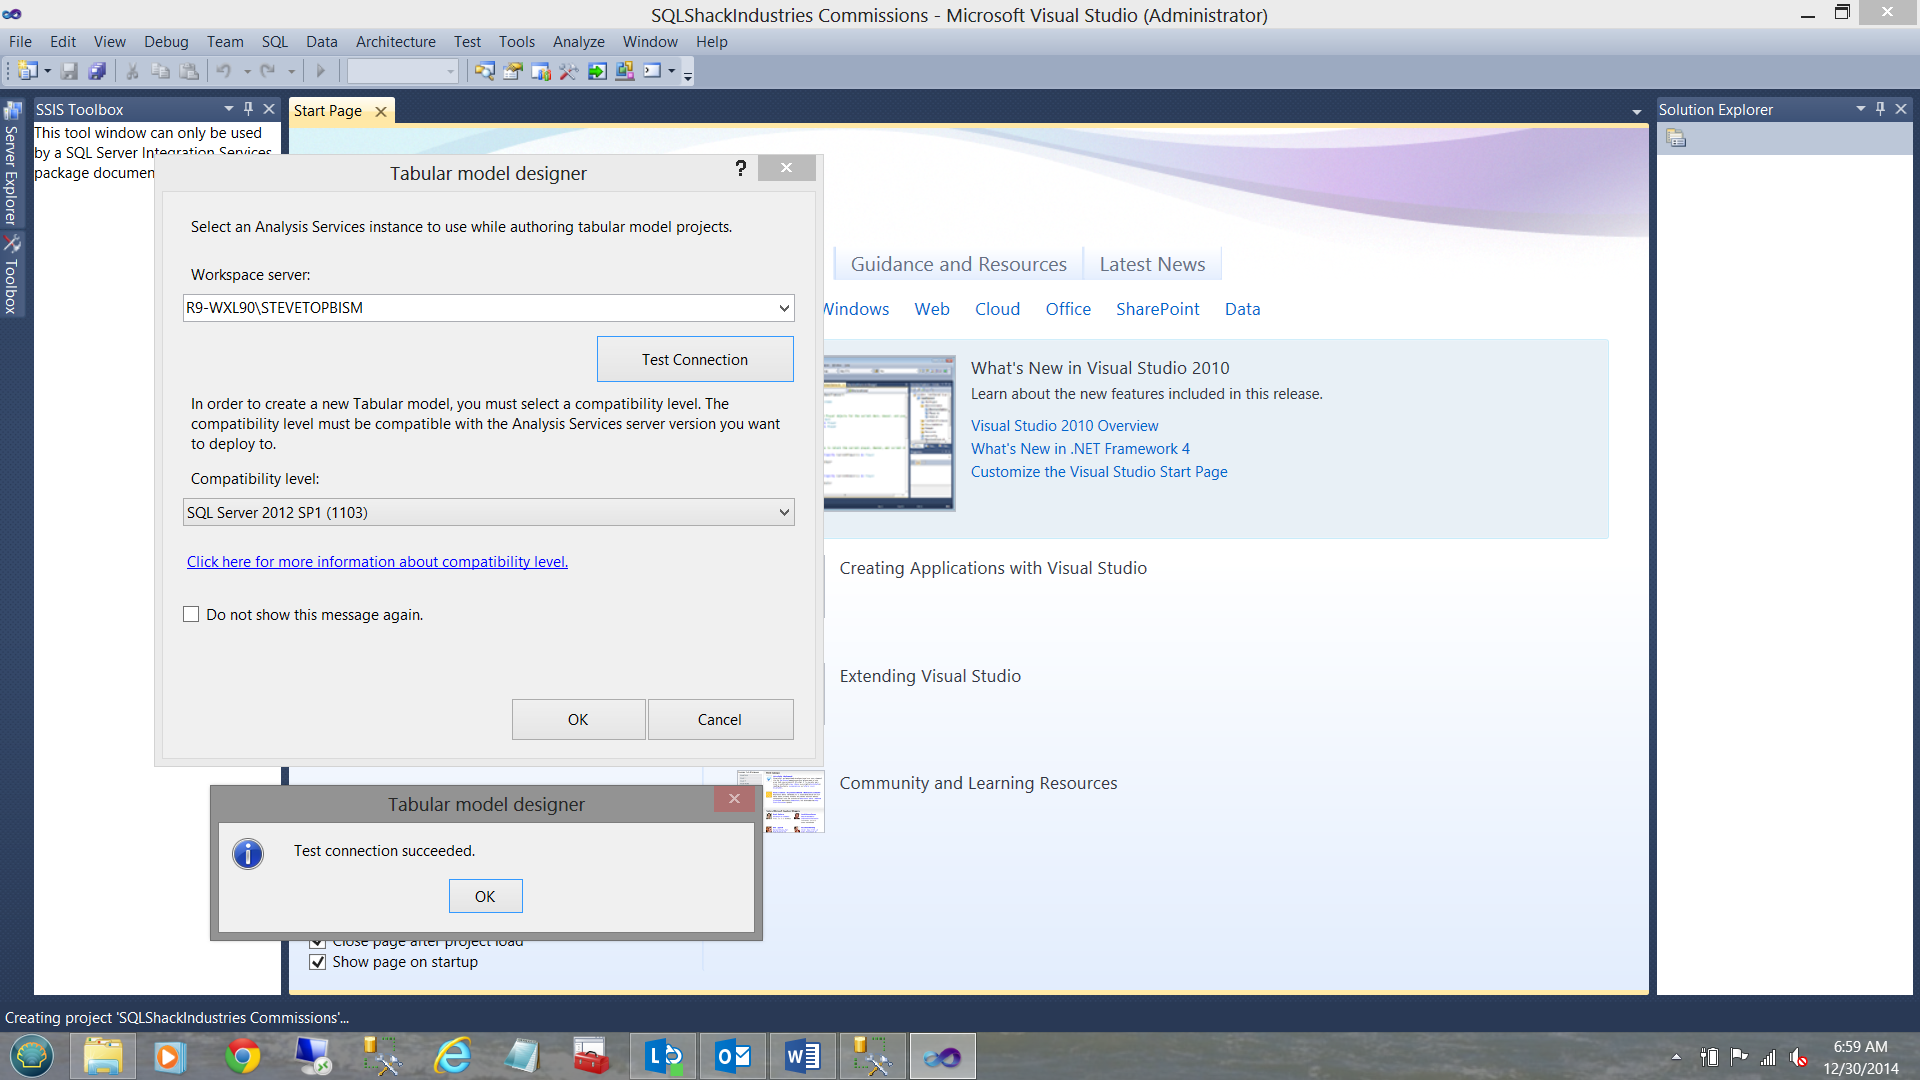Viewport: 1920px width, 1080px height.
Task: Click the Visual Studio 2010 screenshot thumbnail
Action: pos(889,434)
